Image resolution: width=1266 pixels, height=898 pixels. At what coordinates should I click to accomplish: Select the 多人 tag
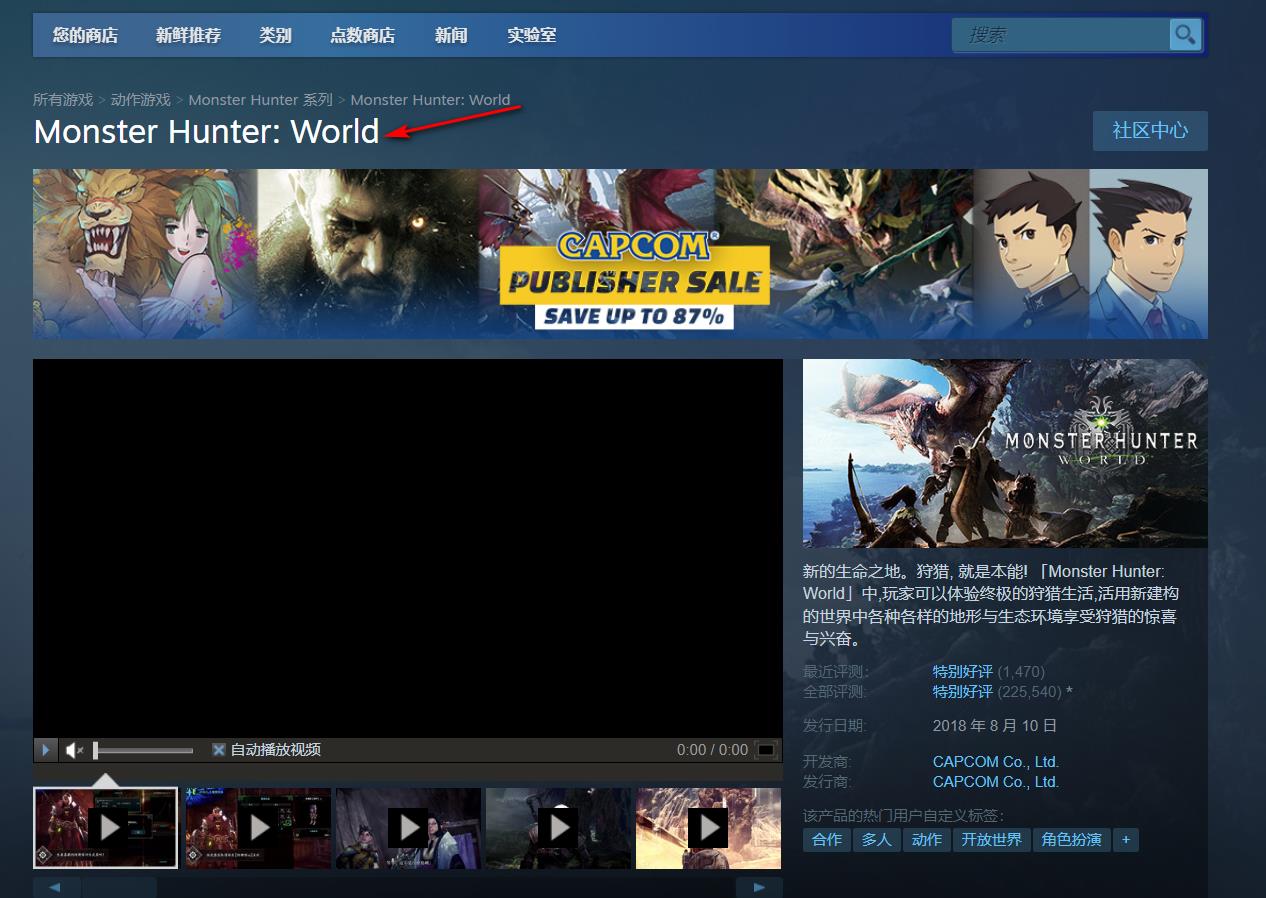pos(877,840)
